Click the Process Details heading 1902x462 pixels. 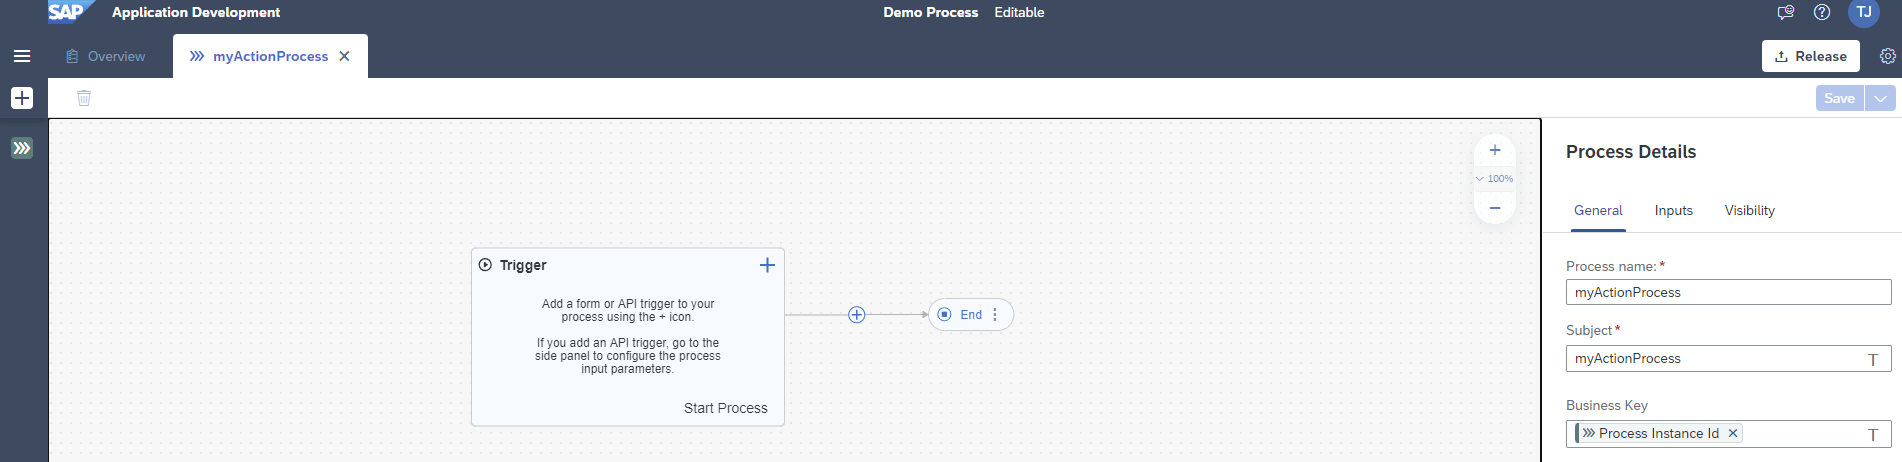pyautogui.click(x=1631, y=152)
